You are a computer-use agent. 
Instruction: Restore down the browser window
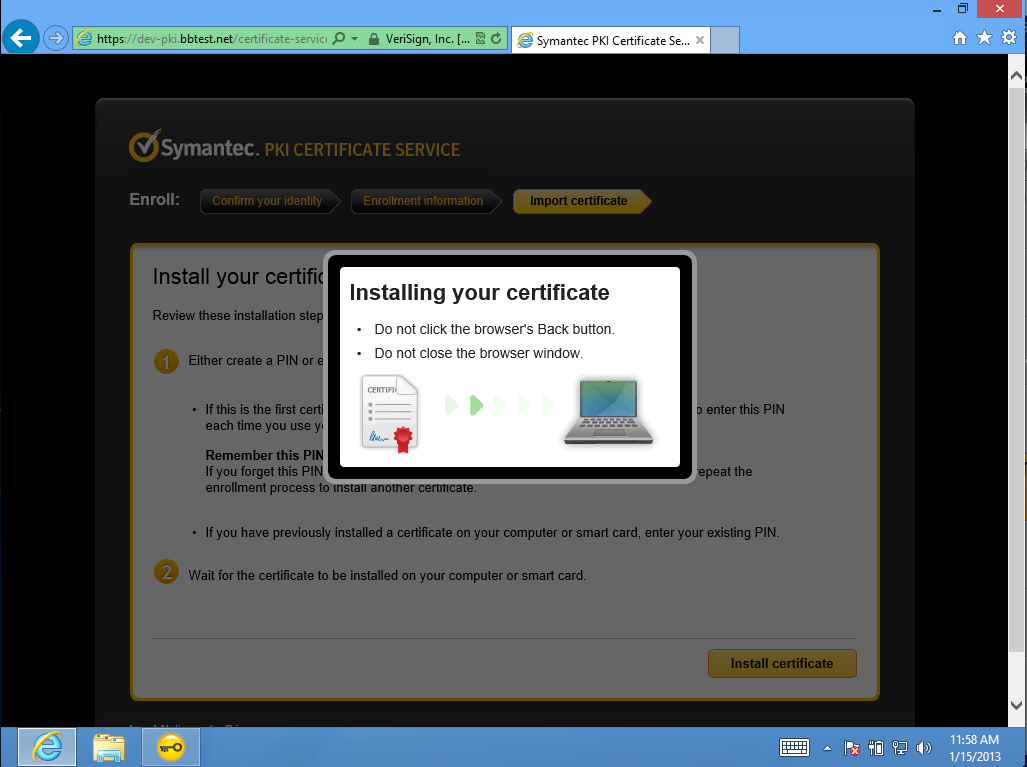click(x=962, y=9)
